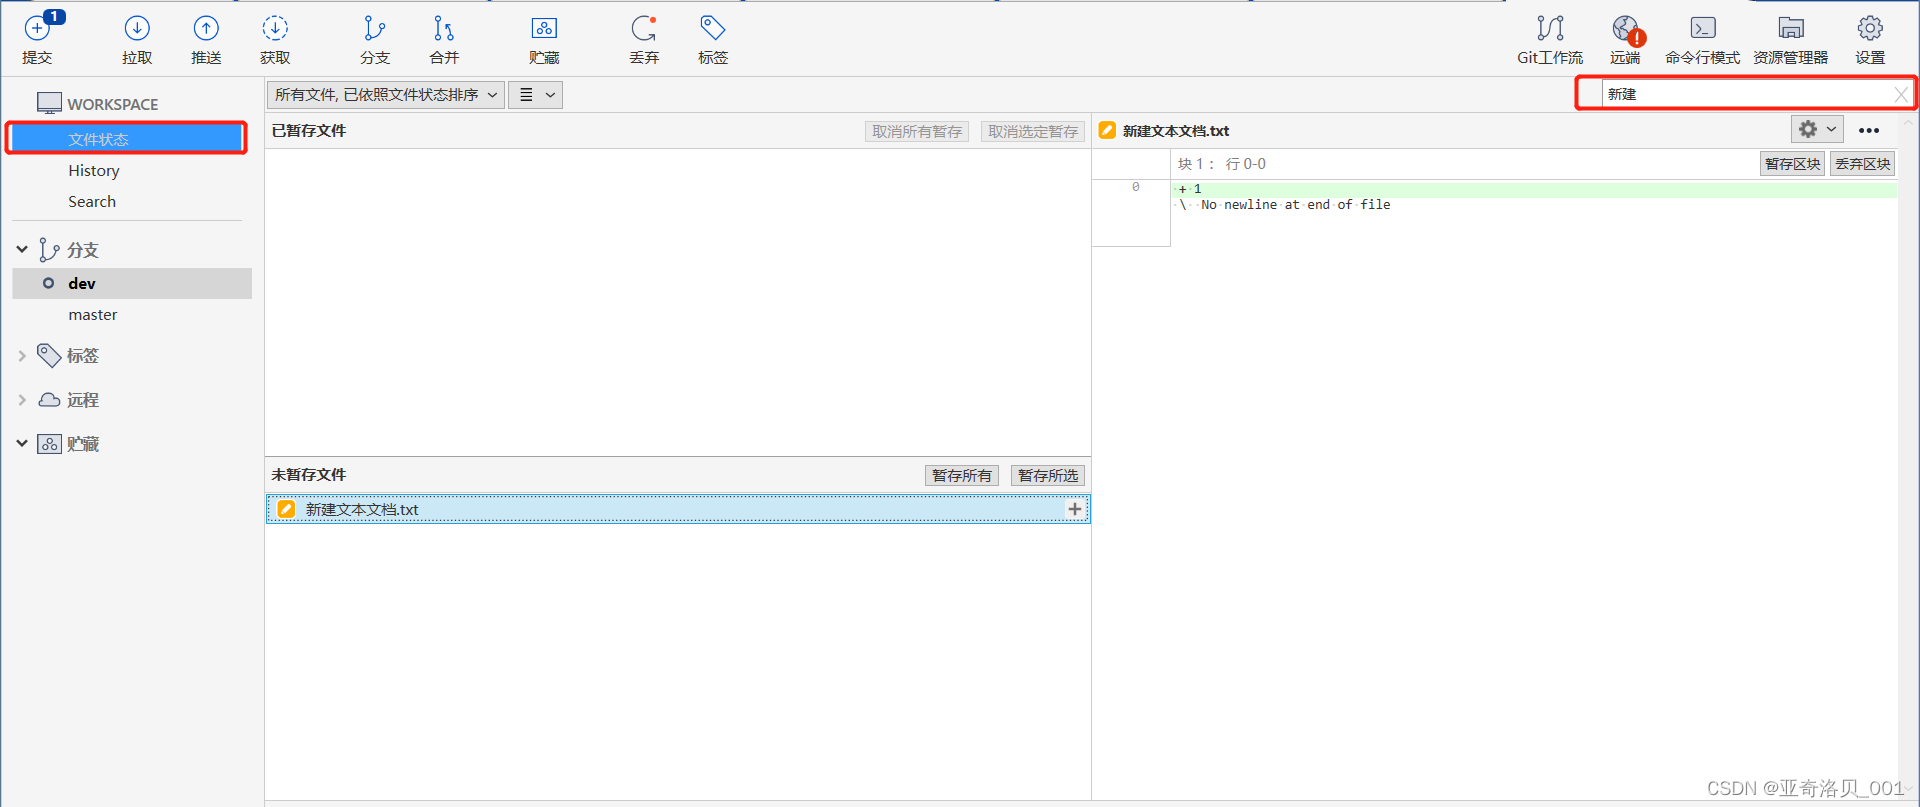The width and height of the screenshot is (1920, 807).
Task: Select 新建文本文档.txt in unstaged files list
Action: (678, 509)
